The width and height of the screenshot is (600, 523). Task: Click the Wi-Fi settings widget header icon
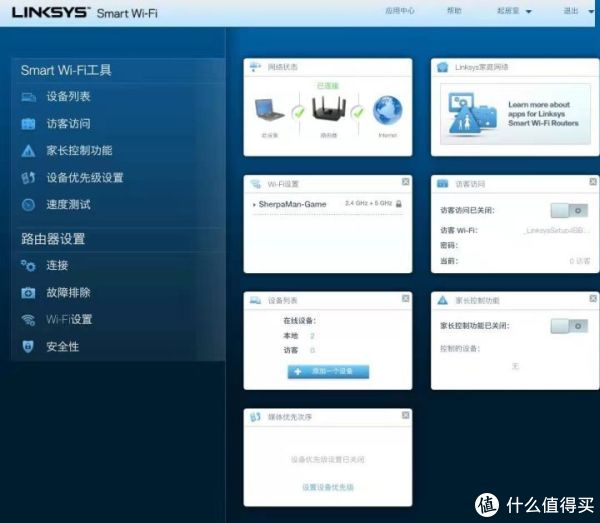(255, 184)
